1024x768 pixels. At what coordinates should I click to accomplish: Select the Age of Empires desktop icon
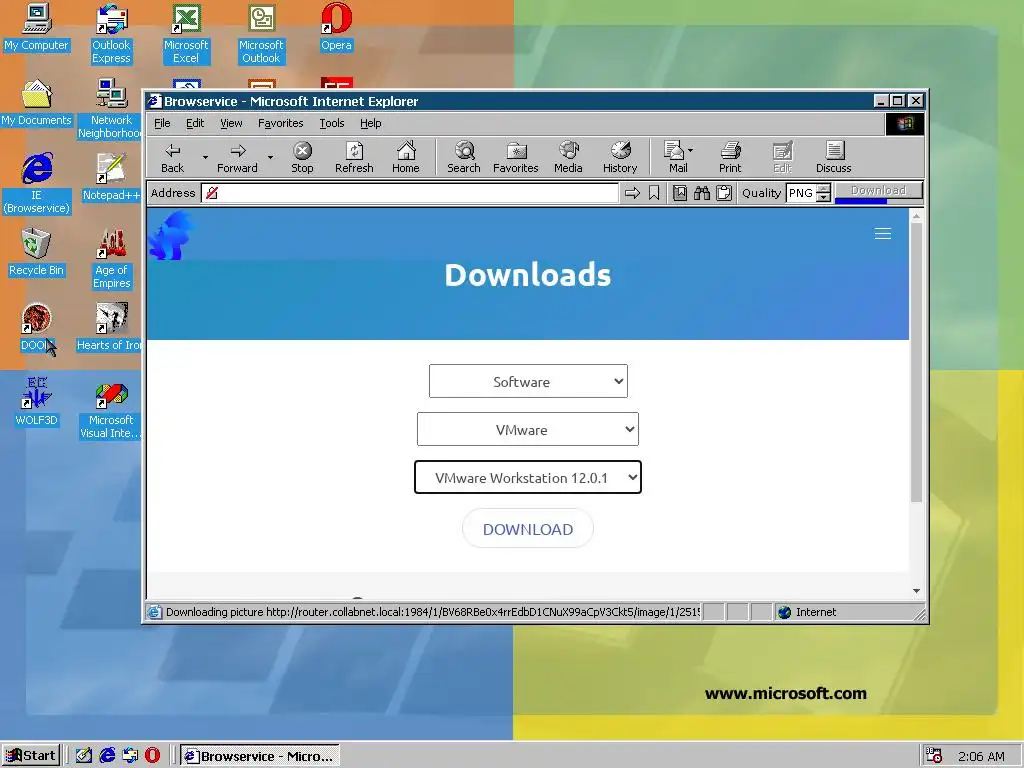tap(111, 258)
